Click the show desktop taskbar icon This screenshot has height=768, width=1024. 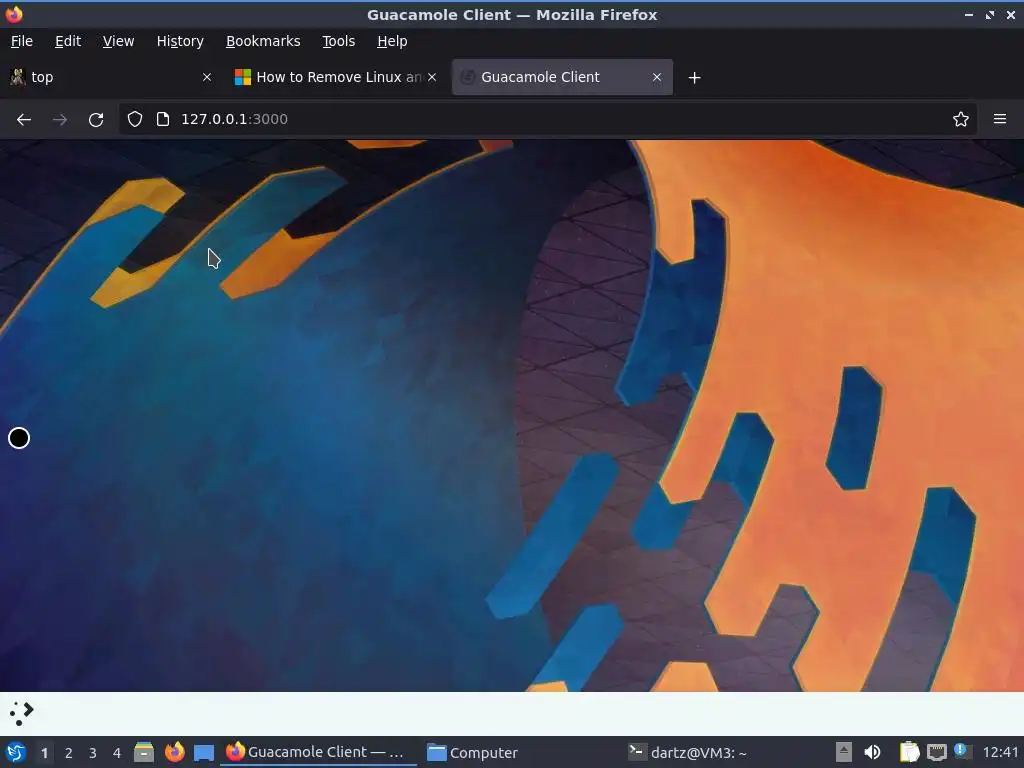(x=204, y=753)
